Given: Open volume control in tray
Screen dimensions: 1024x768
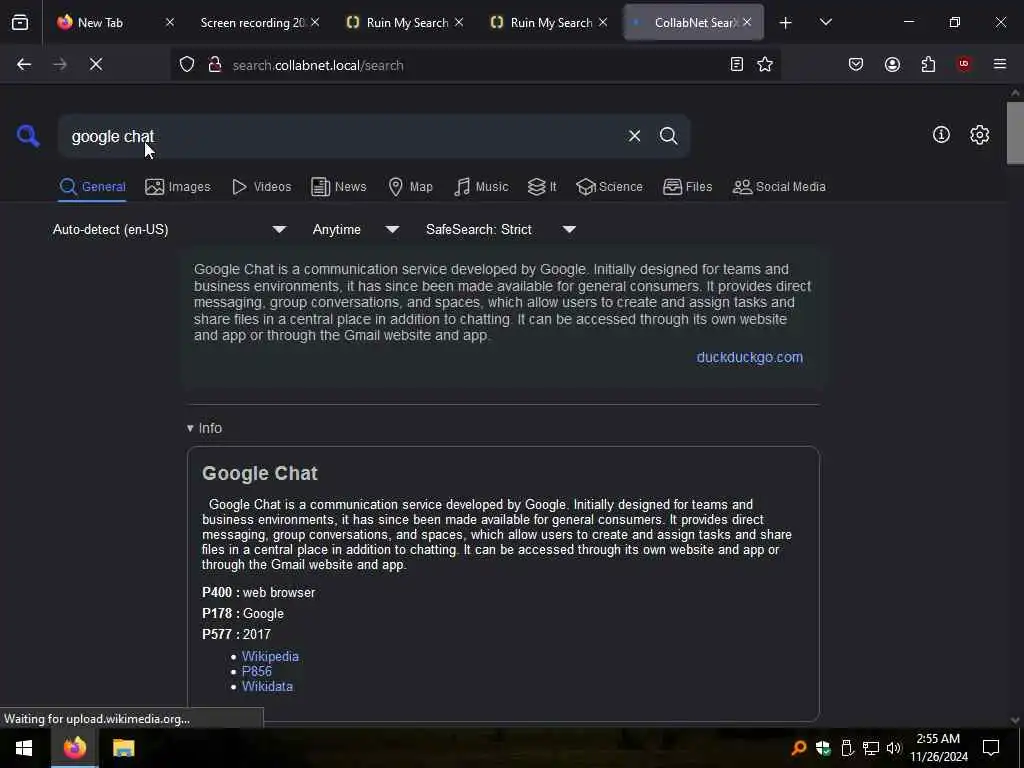Looking at the screenshot, I should click(x=893, y=748).
